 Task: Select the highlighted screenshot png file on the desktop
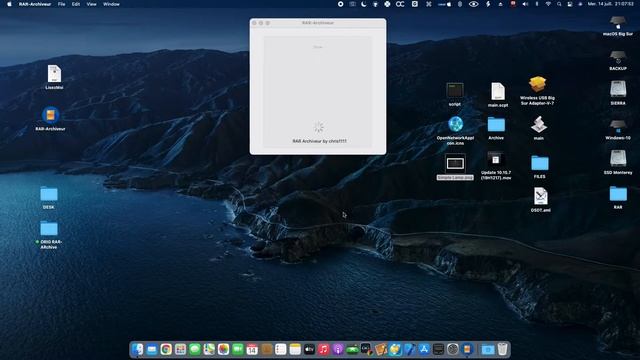pos(455,164)
